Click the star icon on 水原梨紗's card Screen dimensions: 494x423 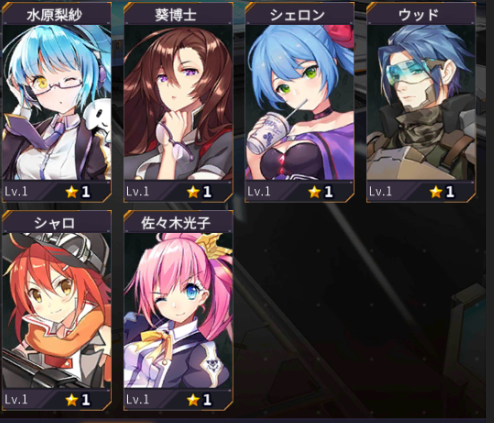72,192
